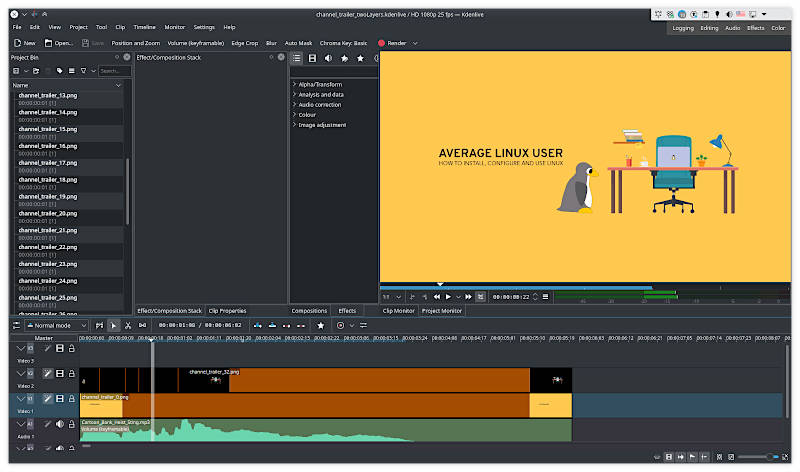800x472 pixels.
Task: Show favorite effects star in effects panel
Action: pos(360,58)
